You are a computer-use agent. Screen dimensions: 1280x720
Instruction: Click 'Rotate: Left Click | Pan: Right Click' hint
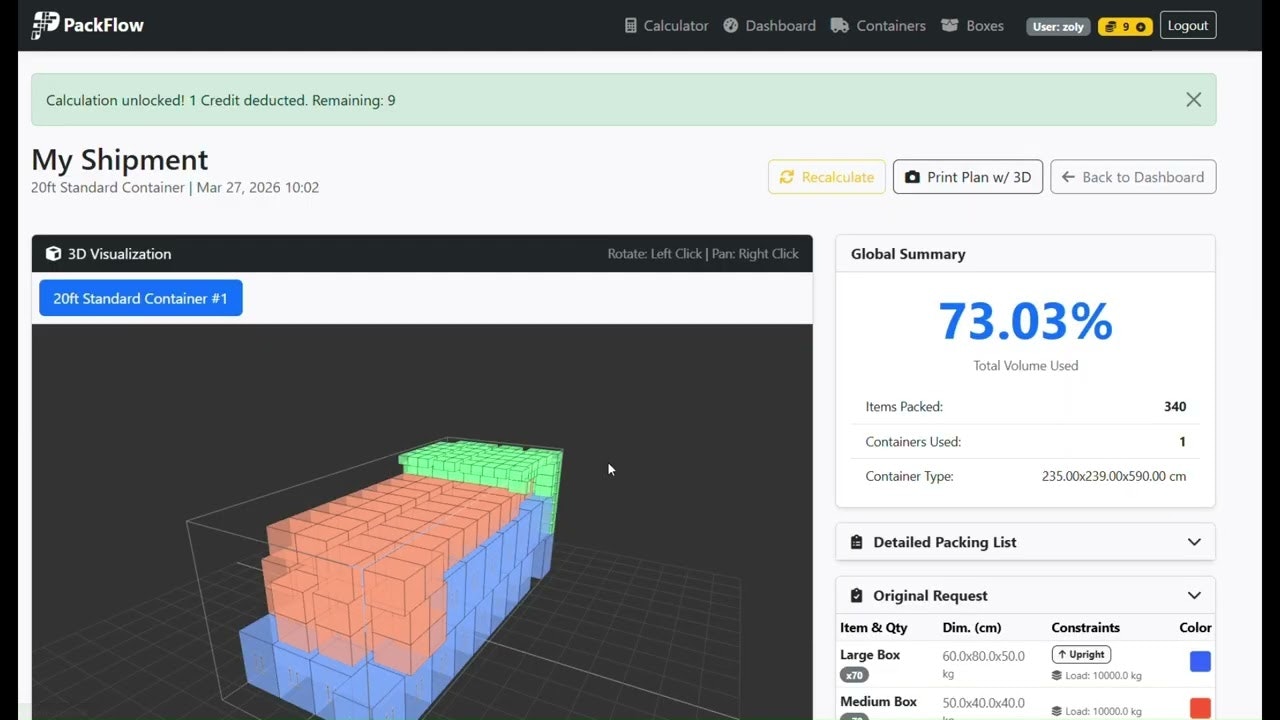coord(703,254)
